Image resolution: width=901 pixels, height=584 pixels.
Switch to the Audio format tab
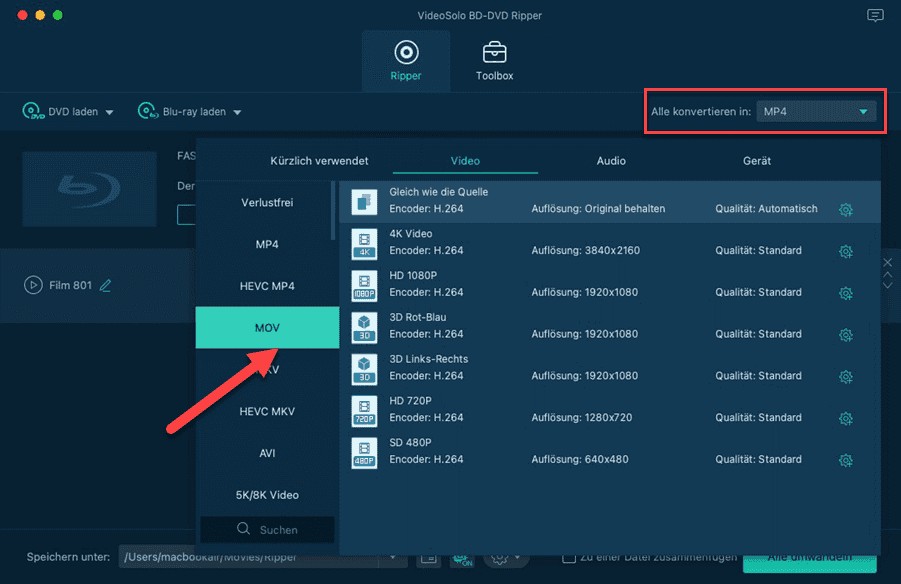pyautogui.click(x=611, y=161)
